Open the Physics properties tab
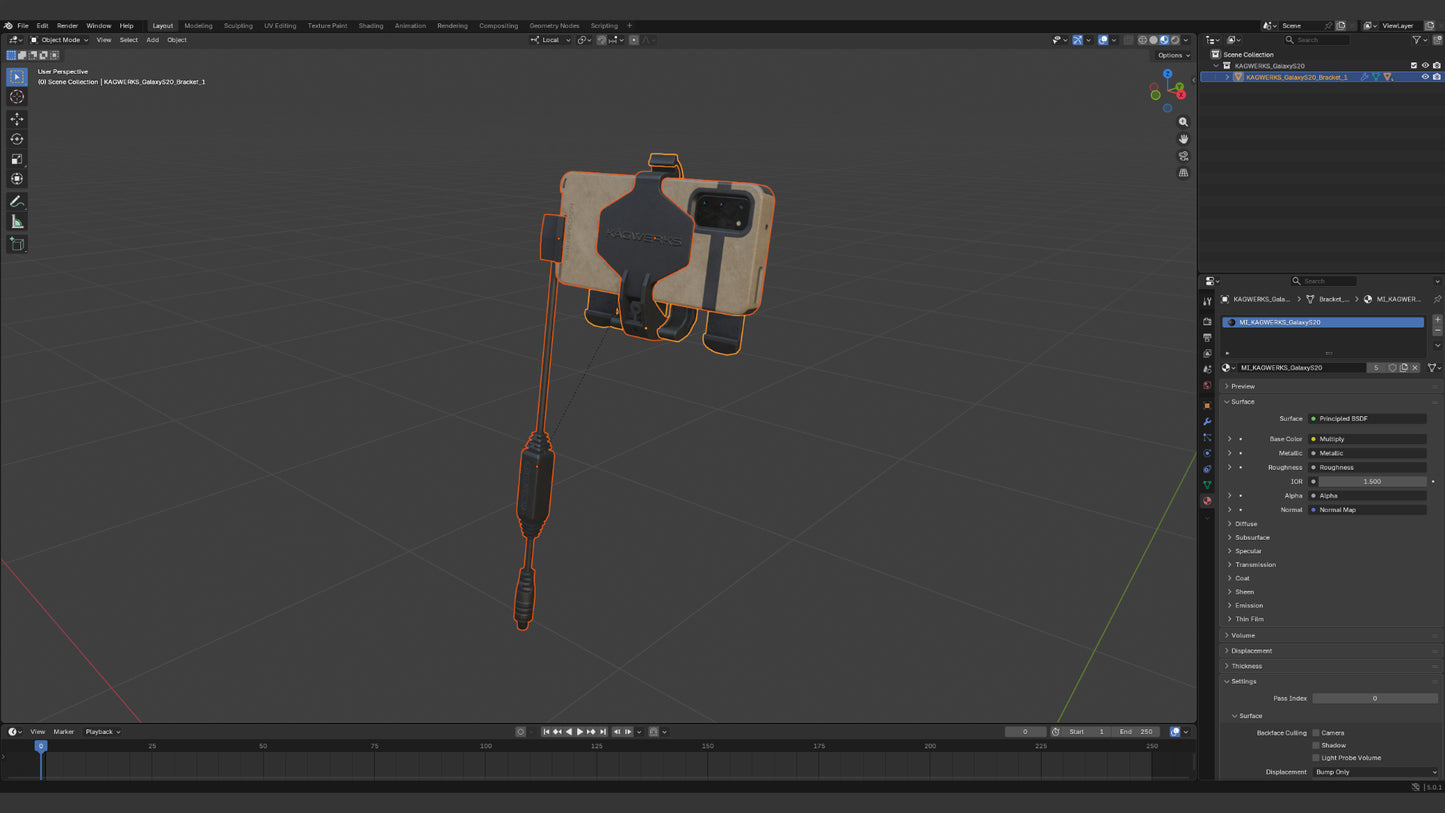 coord(1207,454)
